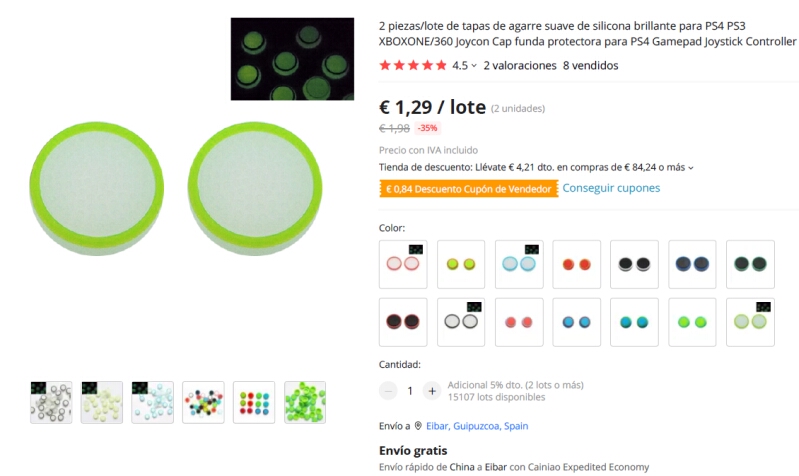Choose the teal caps color option

pos(634,322)
